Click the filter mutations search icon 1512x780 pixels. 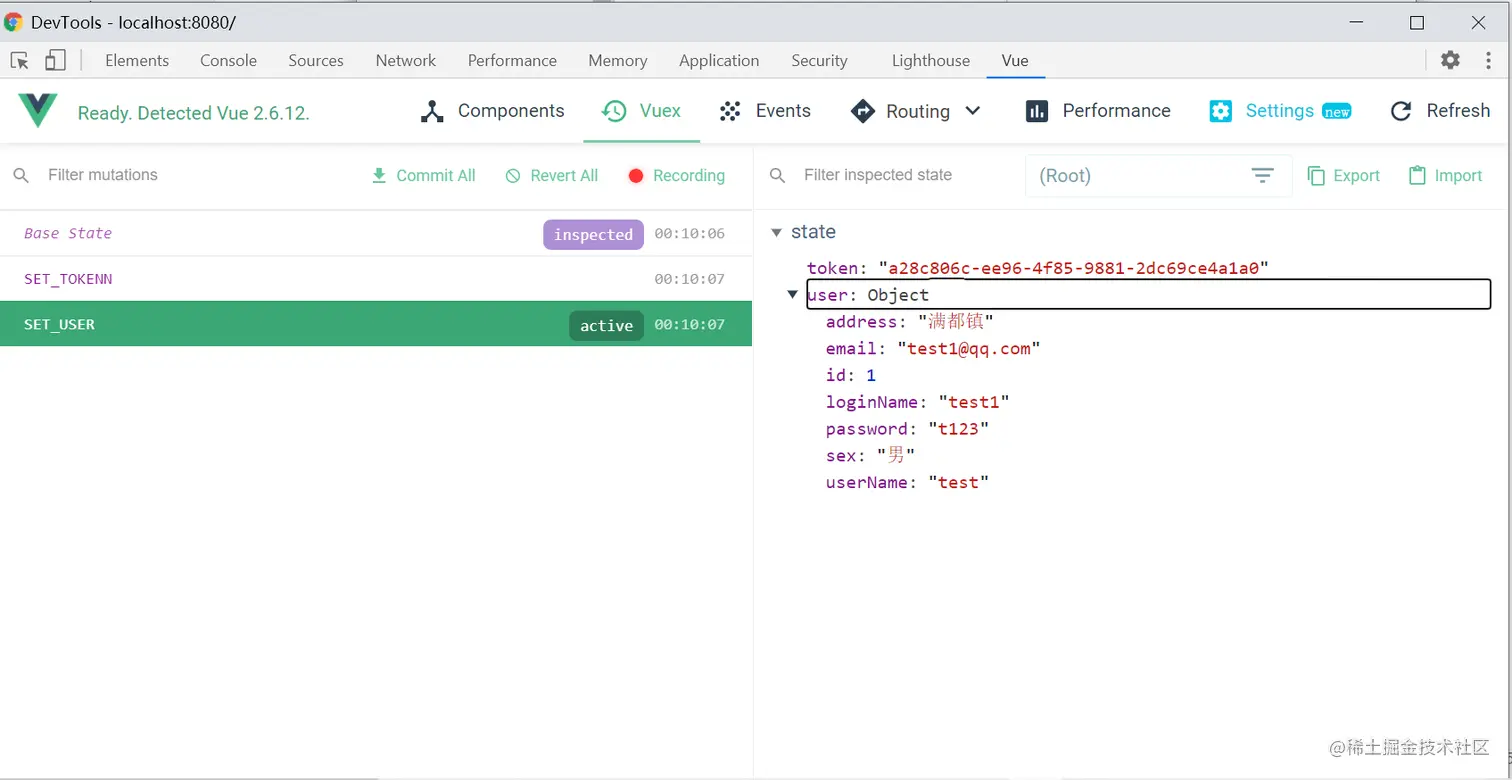[21, 176]
